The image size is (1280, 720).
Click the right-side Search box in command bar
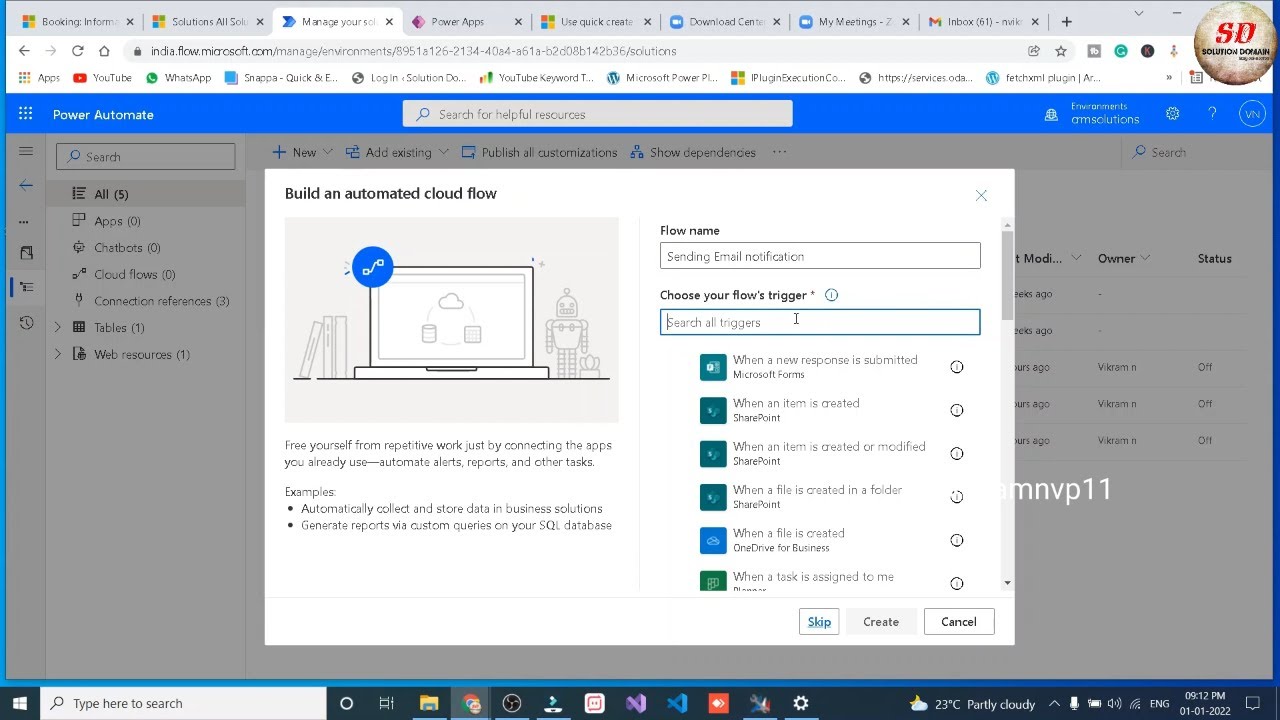[x=1195, y=152]
